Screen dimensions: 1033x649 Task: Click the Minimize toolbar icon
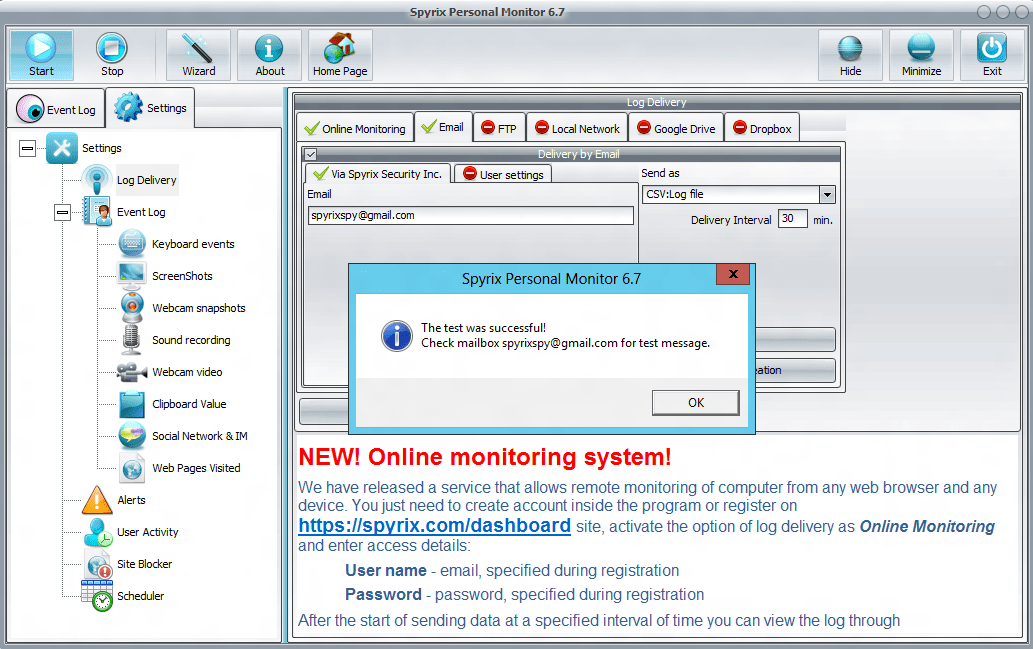coord(920,48)
